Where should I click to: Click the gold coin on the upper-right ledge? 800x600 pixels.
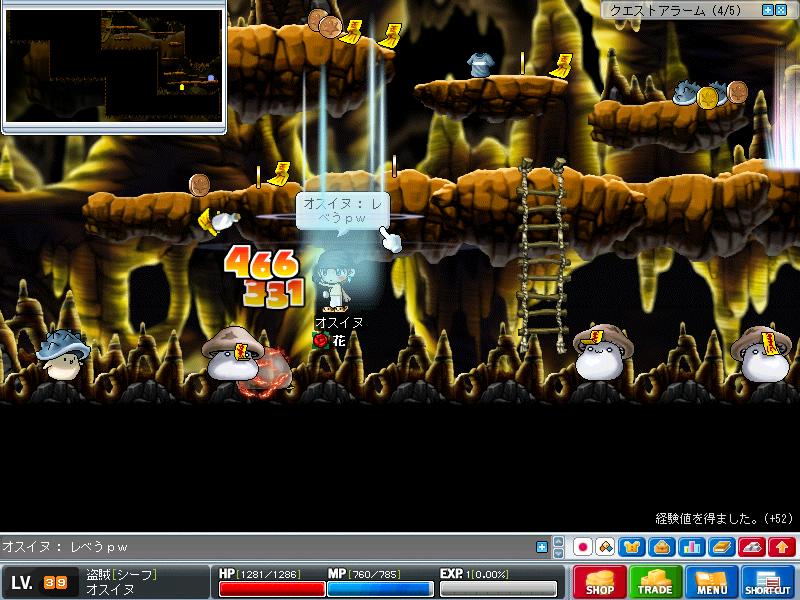tap(707, 96)
